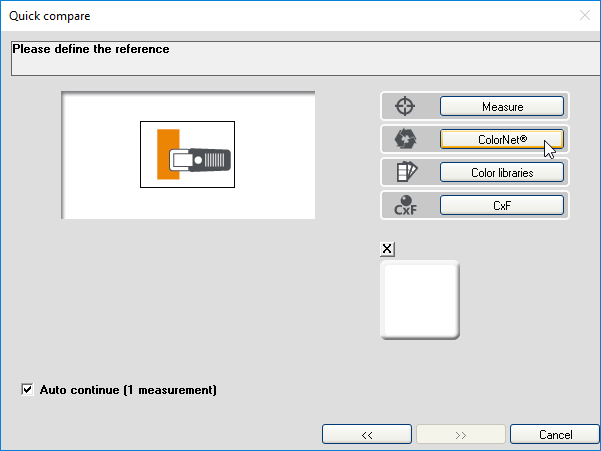Go back with the << button
The height and width of the screenshot is (451, 601).
tap(367, 434)
